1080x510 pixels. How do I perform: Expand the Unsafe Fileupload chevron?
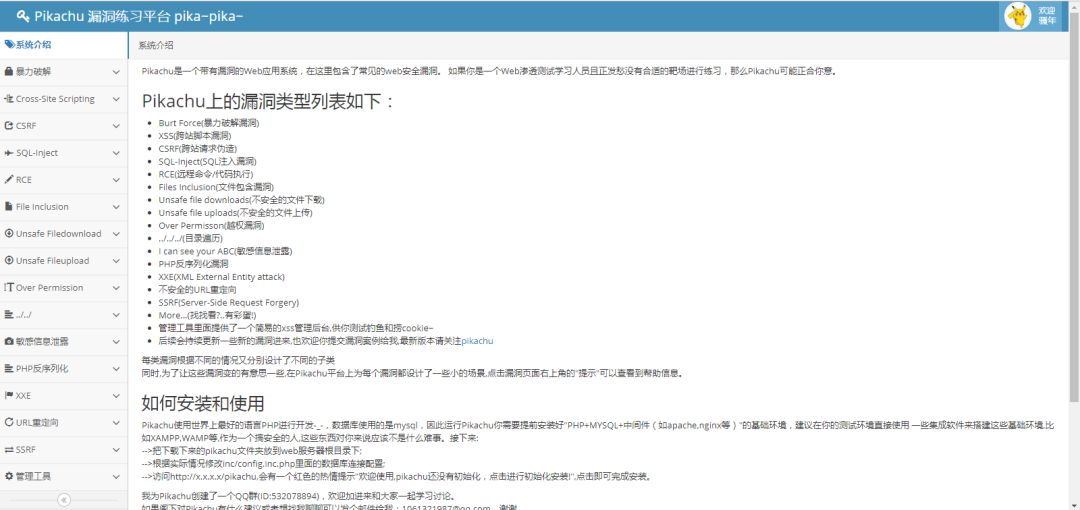116,261
